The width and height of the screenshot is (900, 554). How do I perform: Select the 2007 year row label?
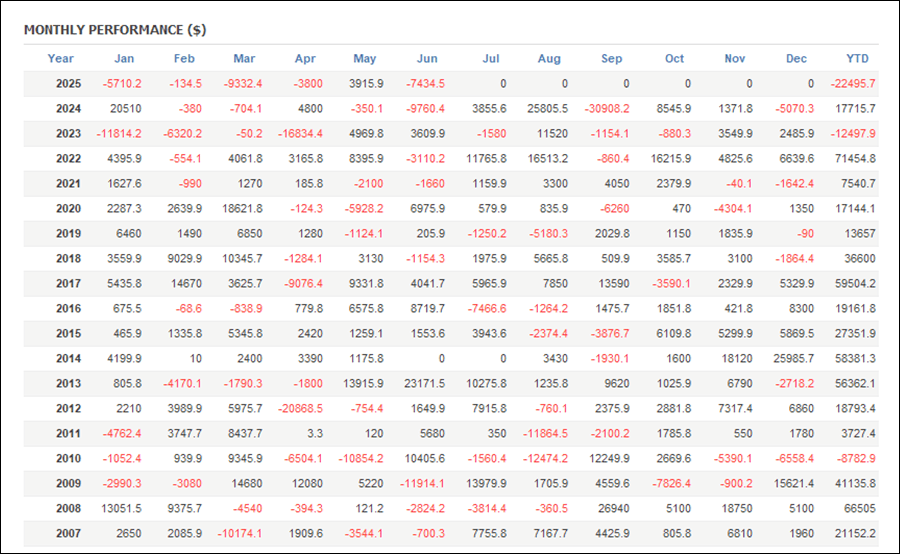click(68, 533)
